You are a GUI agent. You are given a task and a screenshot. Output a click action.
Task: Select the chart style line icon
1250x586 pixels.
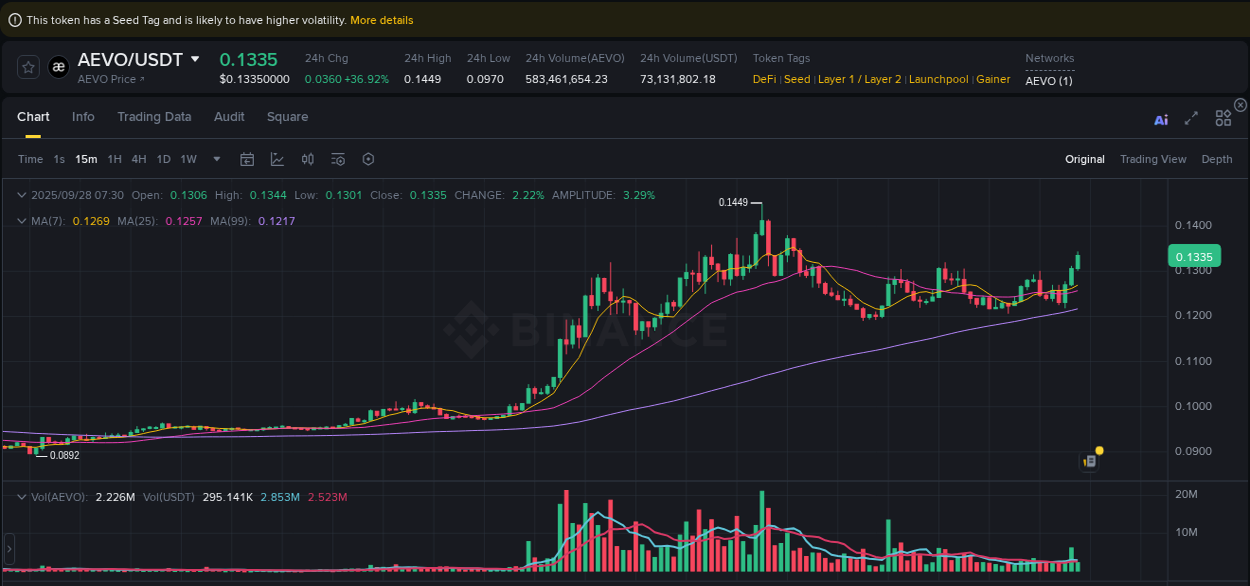coord(277,159)
